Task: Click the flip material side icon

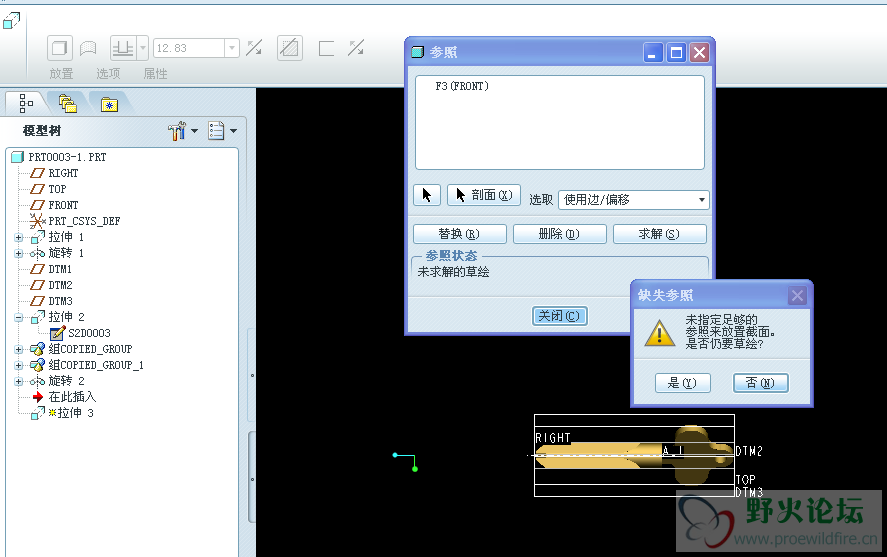Action: tap(356, 48)
